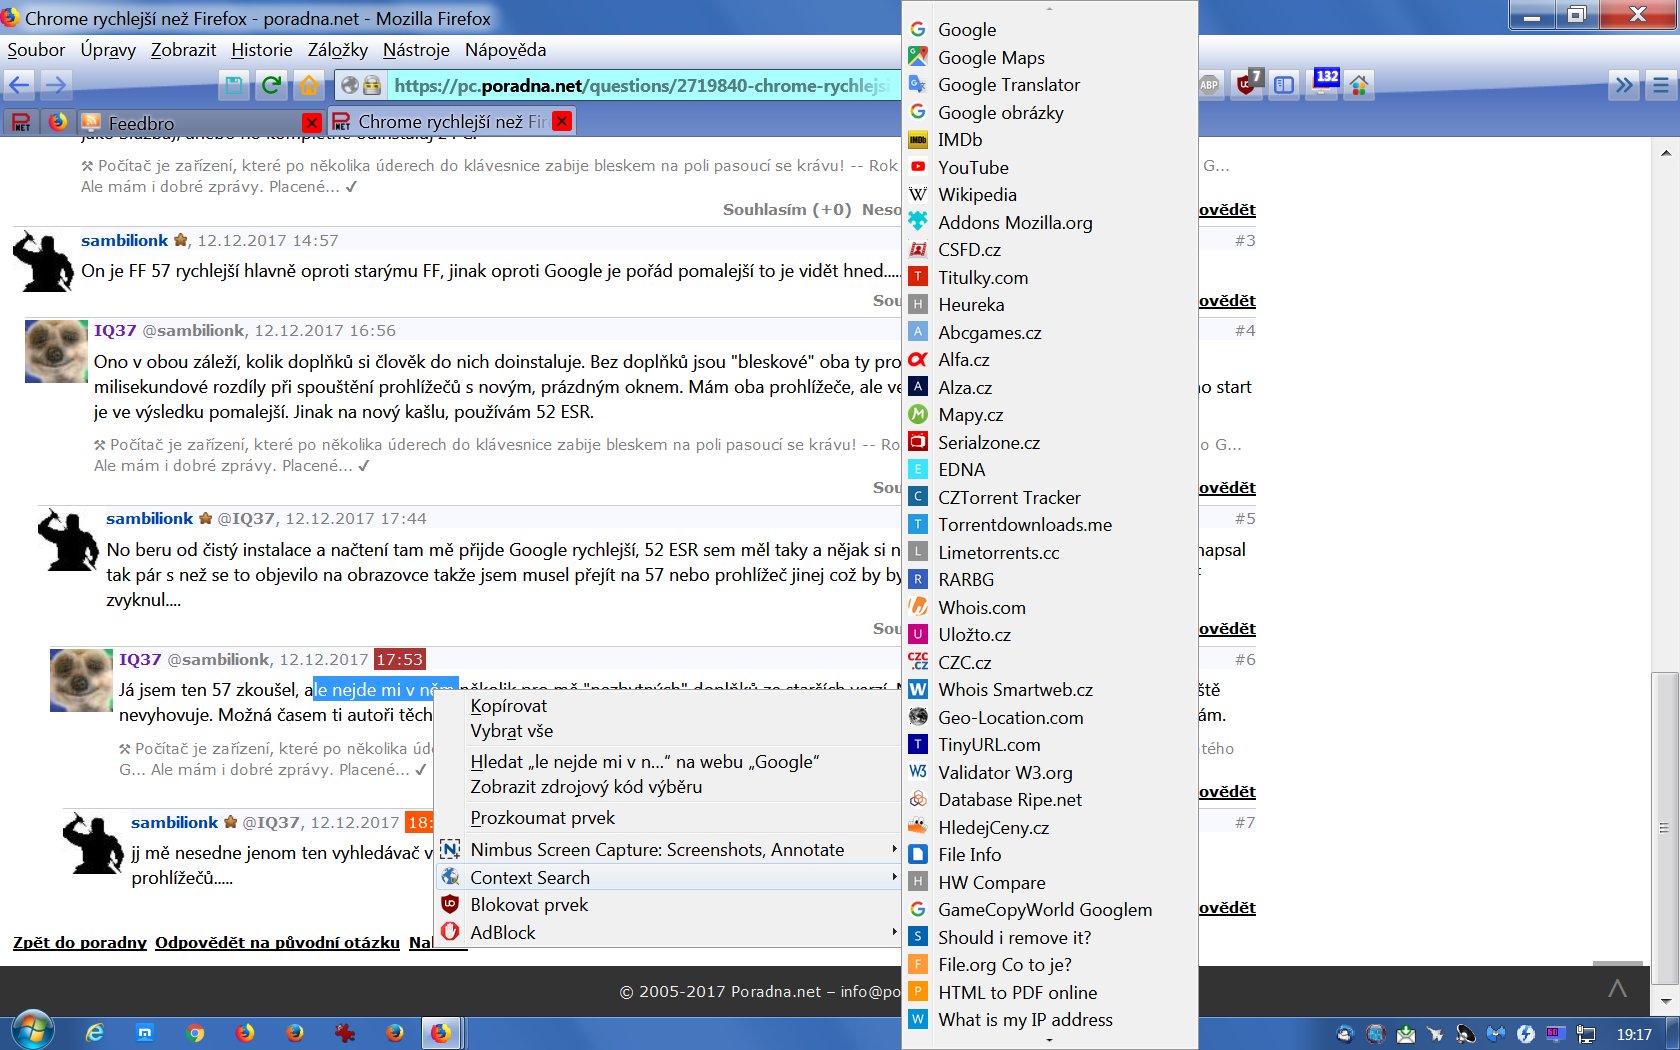The height and width of the screenshot is (1050, 1680).
Task: Open the Záložky menu
Action: [x=338, y=50]
